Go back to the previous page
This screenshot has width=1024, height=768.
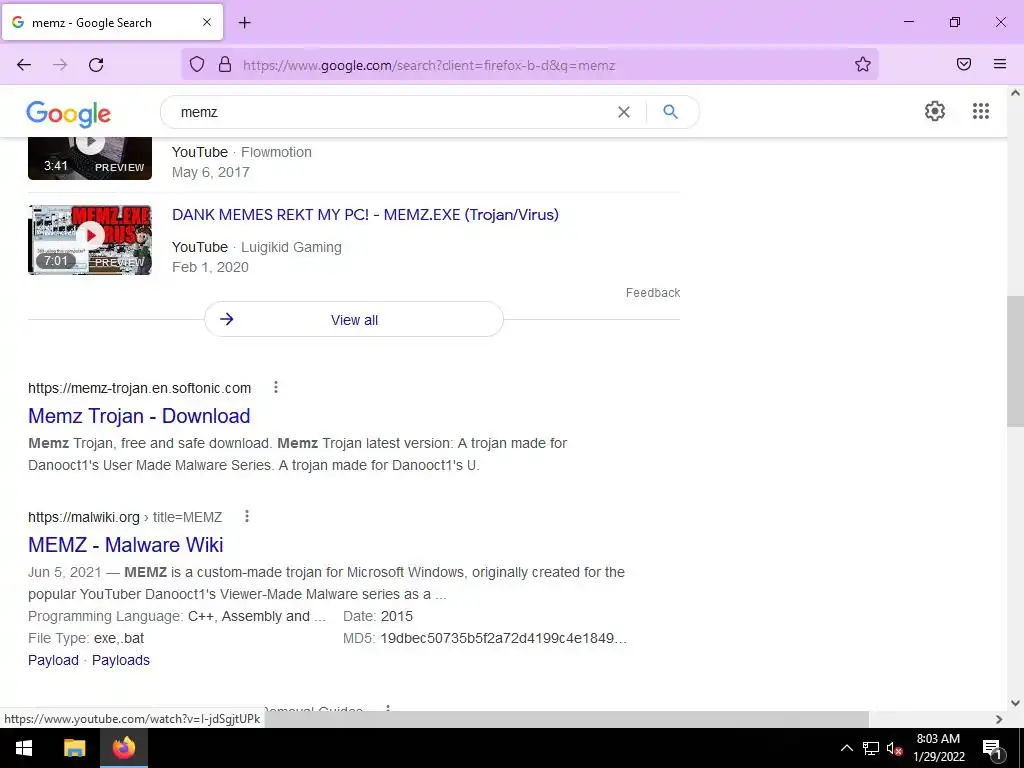pyautogui.click(x=24, y=65)
